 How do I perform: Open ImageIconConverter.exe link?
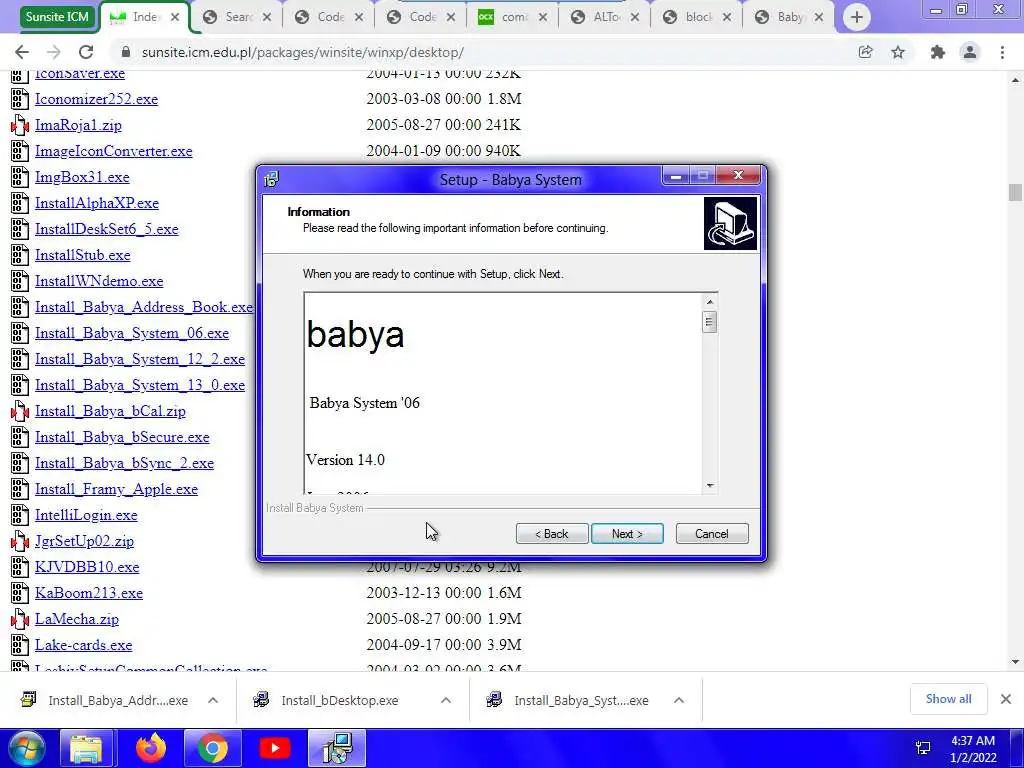coord(114,152)
